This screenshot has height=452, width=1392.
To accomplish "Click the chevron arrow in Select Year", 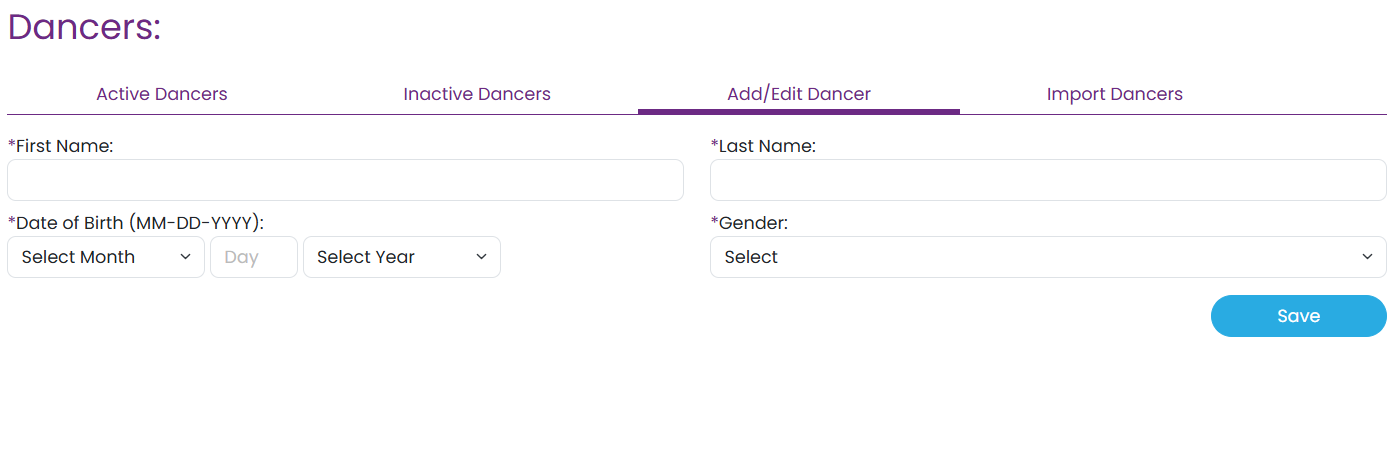I will (481, 257).
